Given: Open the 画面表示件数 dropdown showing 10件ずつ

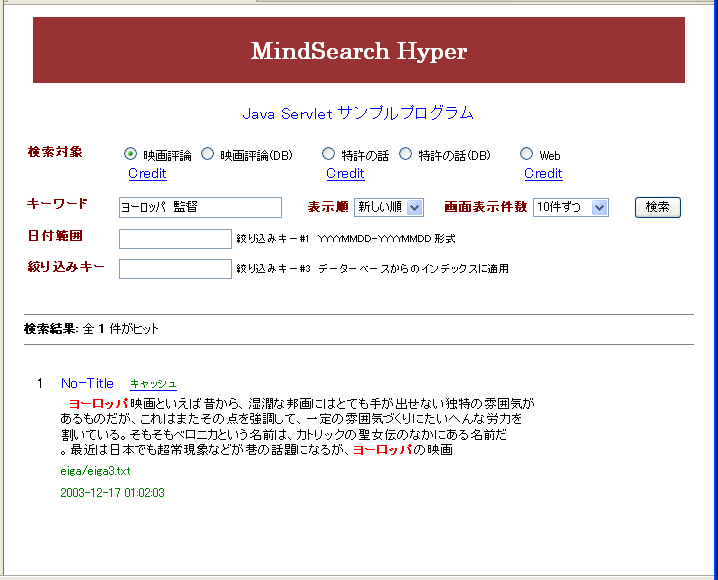Looking at the screenshot, I should pos(571,207).
